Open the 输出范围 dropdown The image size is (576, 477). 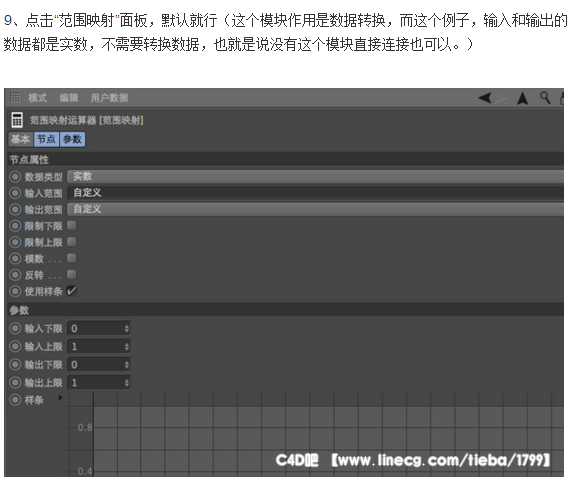coord(315,209)
